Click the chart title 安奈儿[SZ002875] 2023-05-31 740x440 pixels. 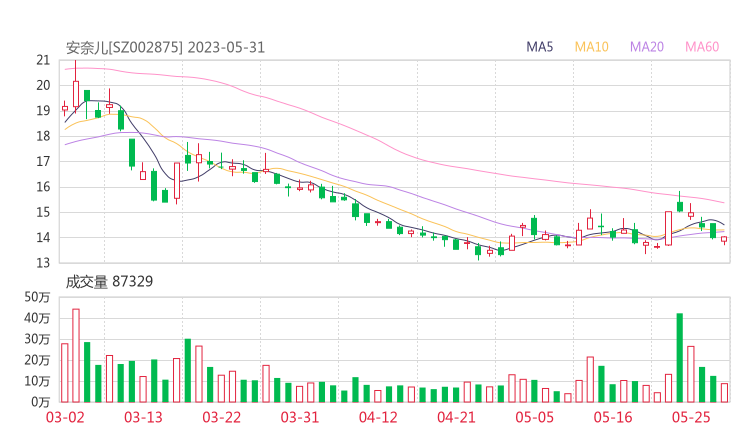click(x=165, y=48)
